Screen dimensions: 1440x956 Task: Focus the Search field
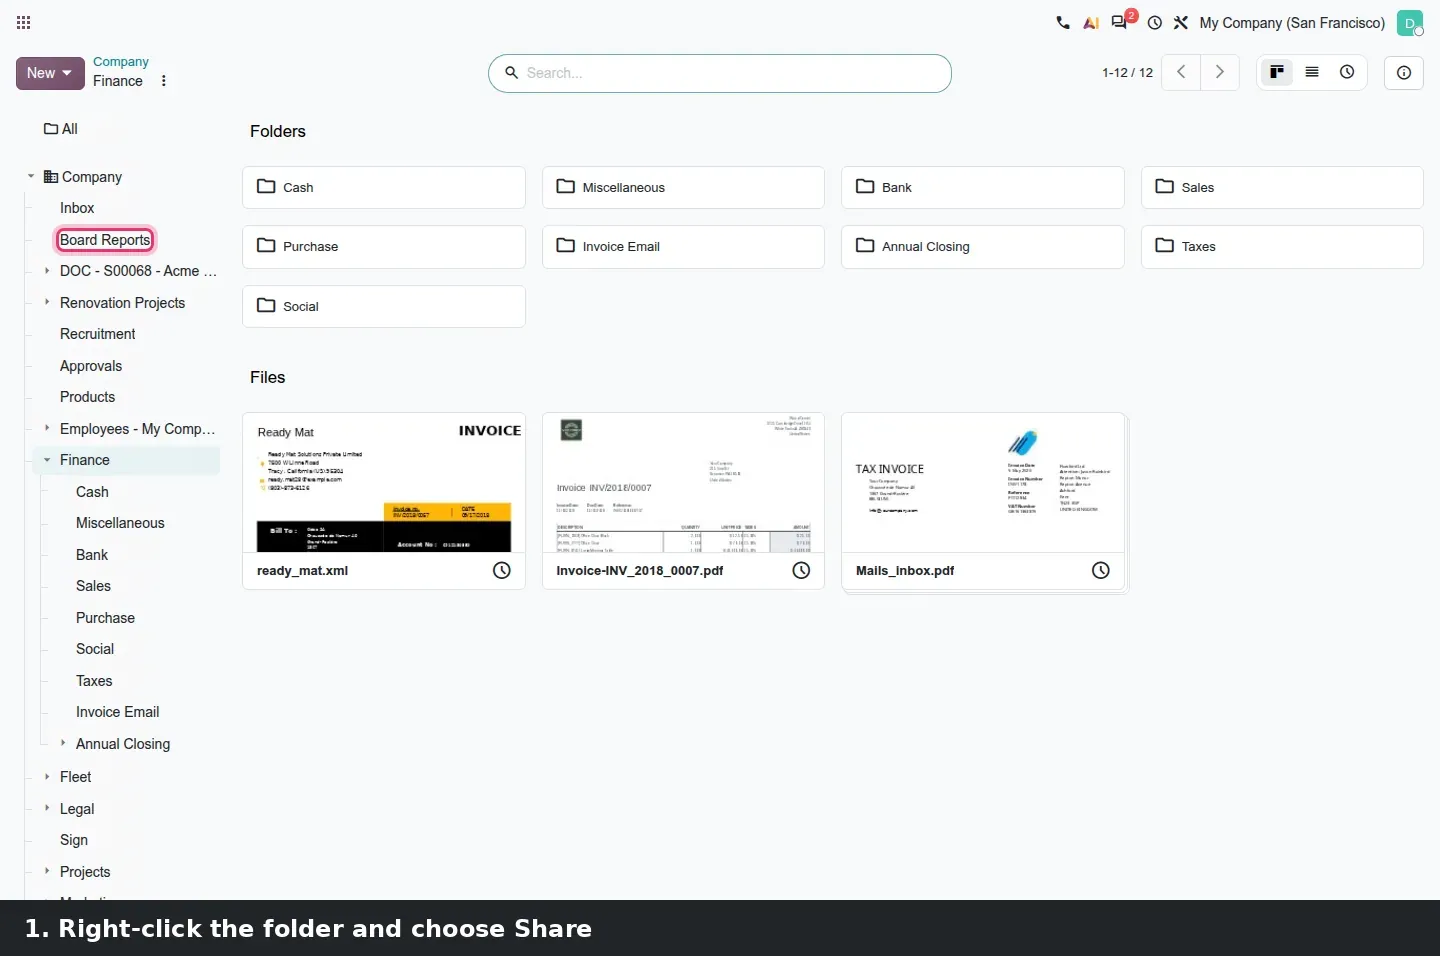pyautogui.click(x=720, y=73)
